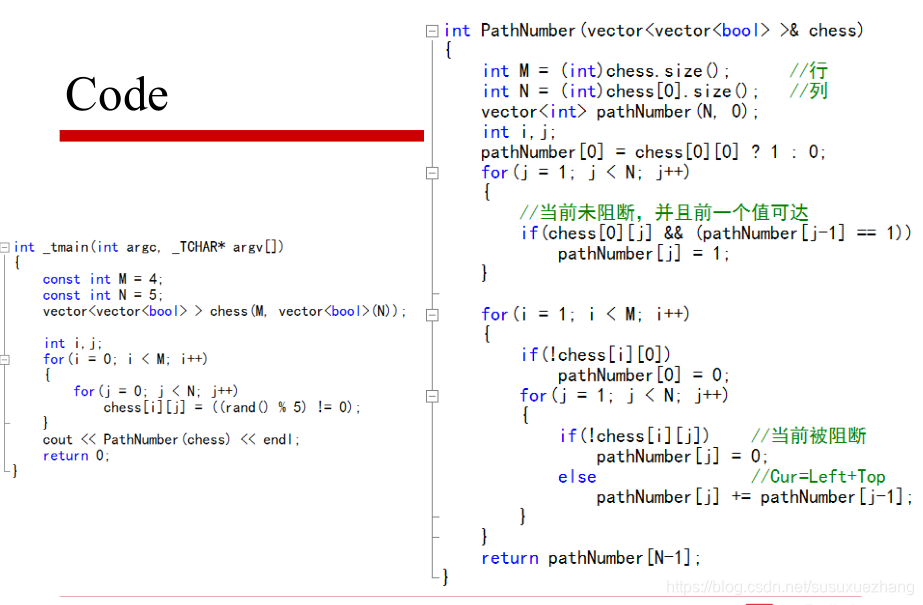Collapse the for(i = 0; i < M) loop fold
Image resolution: width=923 pixels, height=605 pixels.
[x=5, y=360]
